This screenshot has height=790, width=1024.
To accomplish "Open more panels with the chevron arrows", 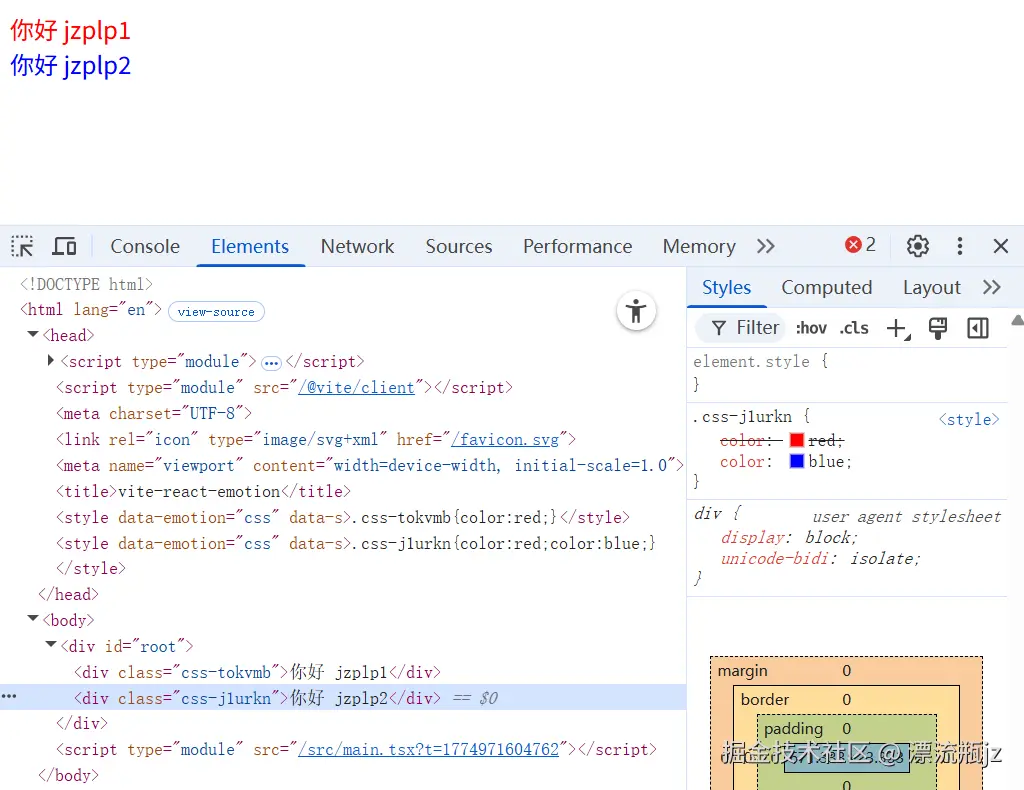I will pos(766,246).
